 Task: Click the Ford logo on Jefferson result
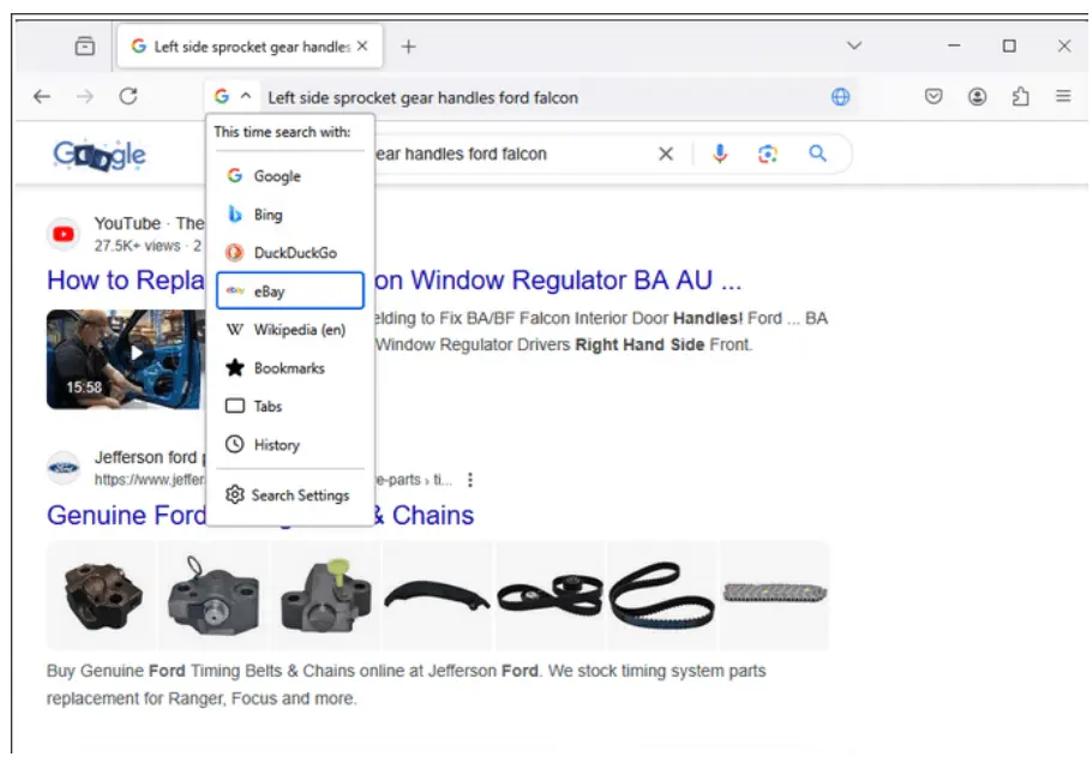63,468
